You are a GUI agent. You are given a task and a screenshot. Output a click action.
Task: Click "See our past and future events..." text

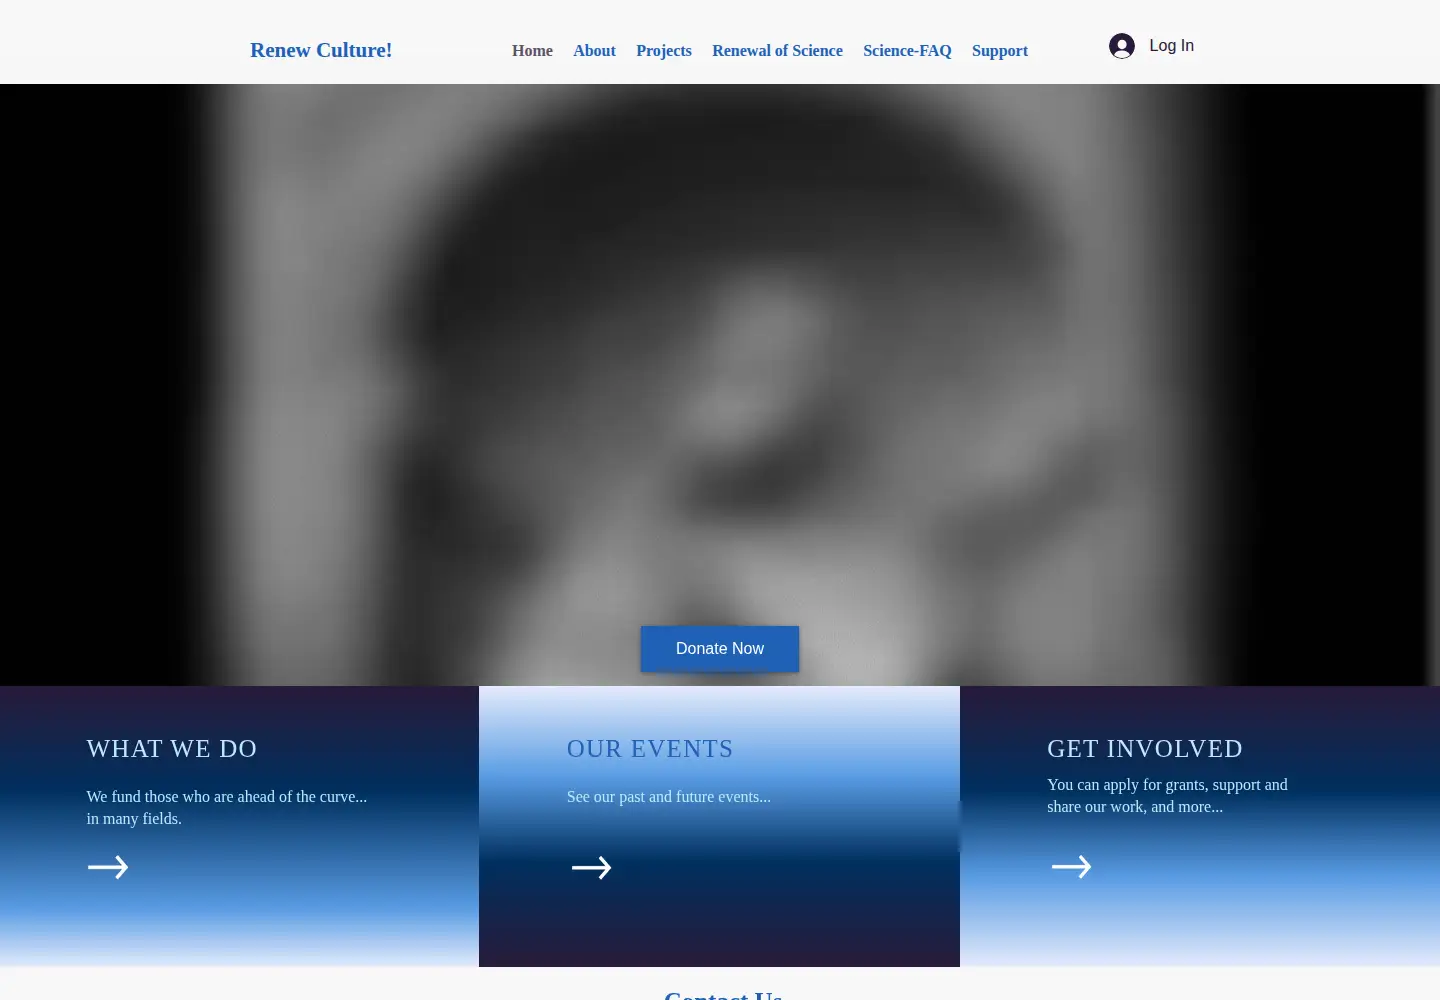point(669,797)
